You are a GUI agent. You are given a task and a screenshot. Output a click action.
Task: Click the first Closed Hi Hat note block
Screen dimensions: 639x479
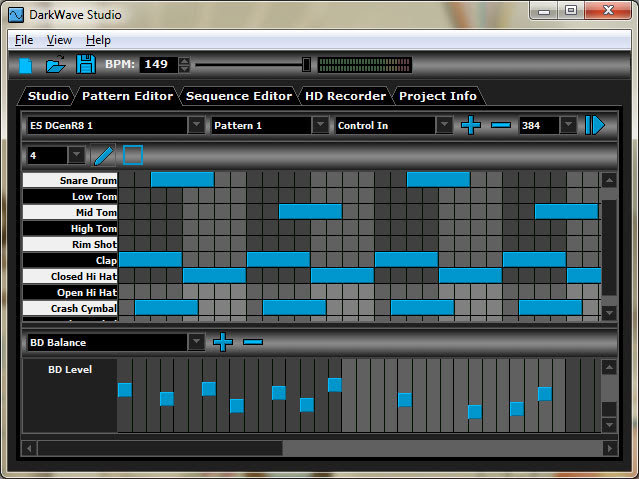[x=214, y=275]
